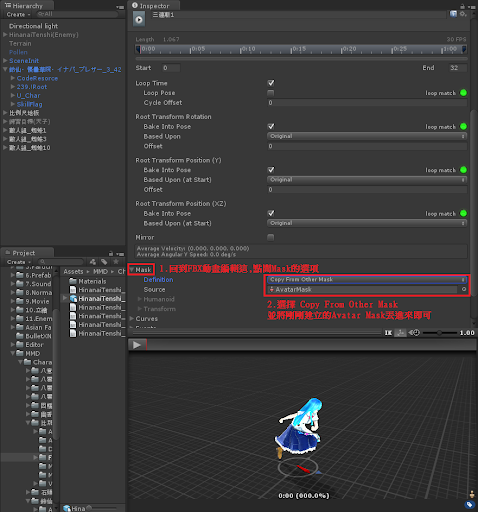
Task: Open Definition Copy From Other Mask dropdown
Action: [367, 279]
